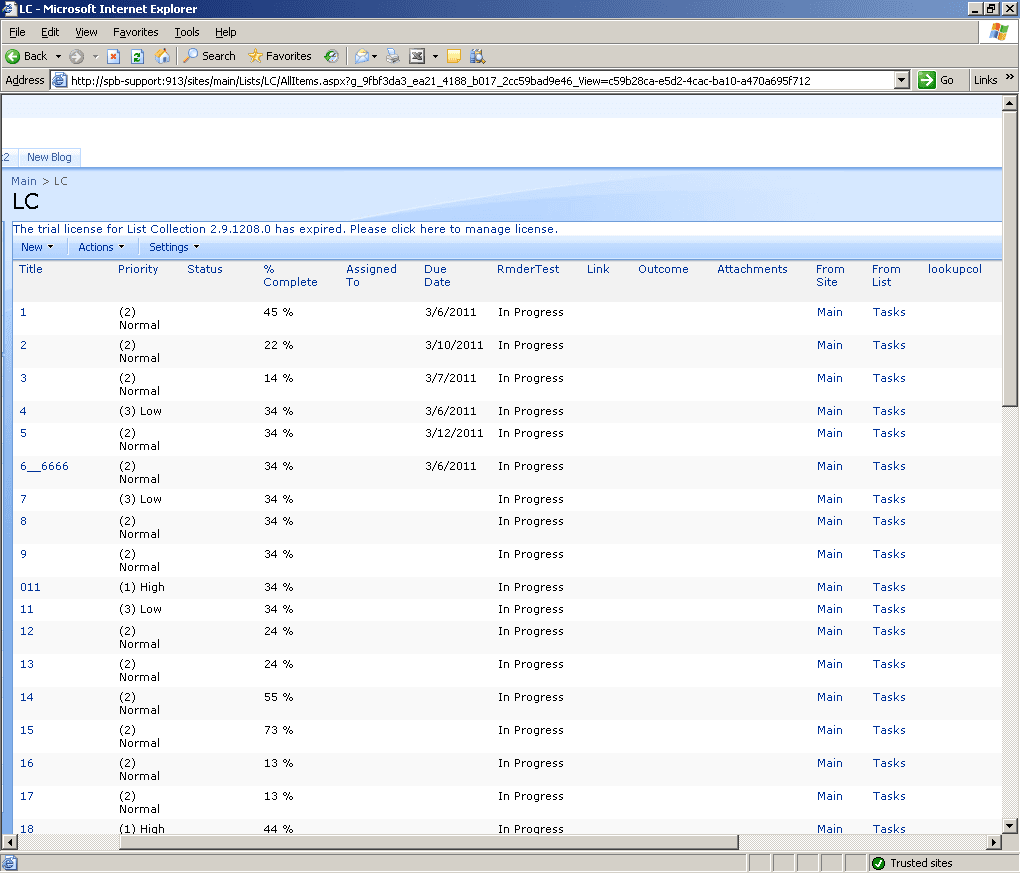Click the 3/12/2011 due date cell
Image resolution: width=1020 pixels, height=873 pixels.
[x=454, y=433]
